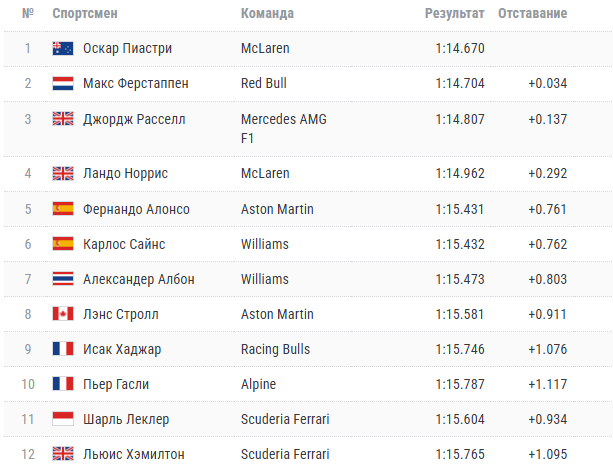Click the Команда column header
Screen dimensions: 613x471
click(267, 13)
